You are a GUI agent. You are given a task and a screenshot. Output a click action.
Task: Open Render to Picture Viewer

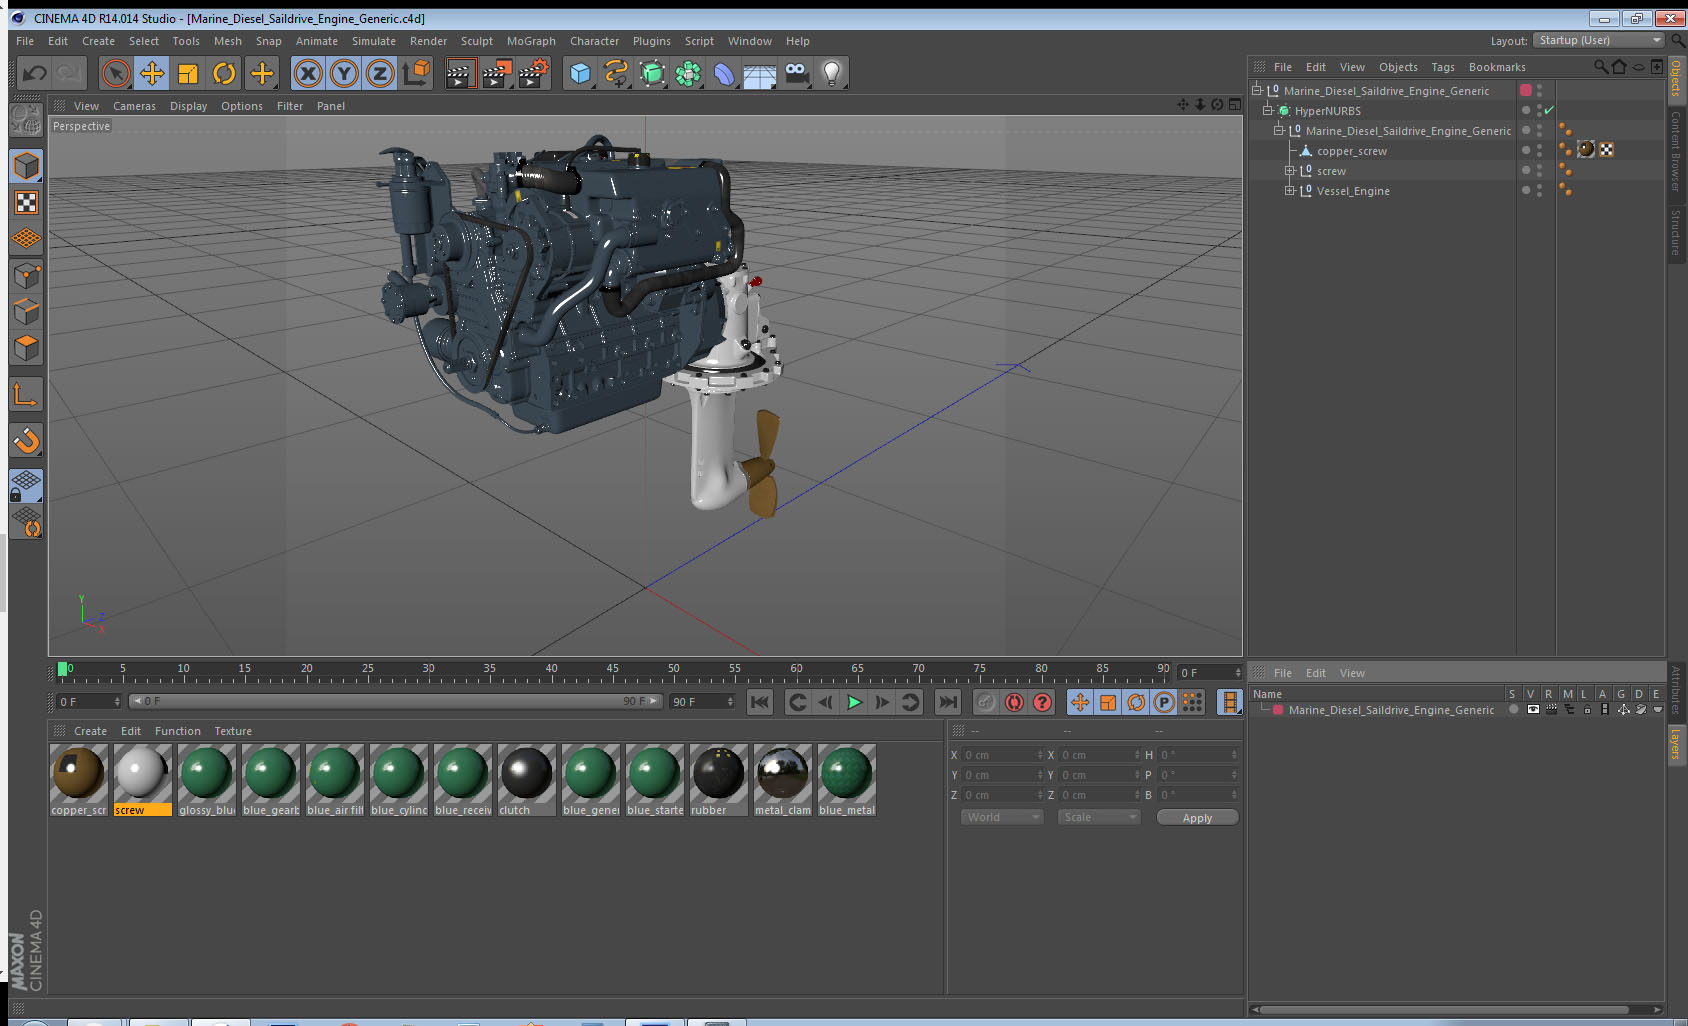coord(497,73)
